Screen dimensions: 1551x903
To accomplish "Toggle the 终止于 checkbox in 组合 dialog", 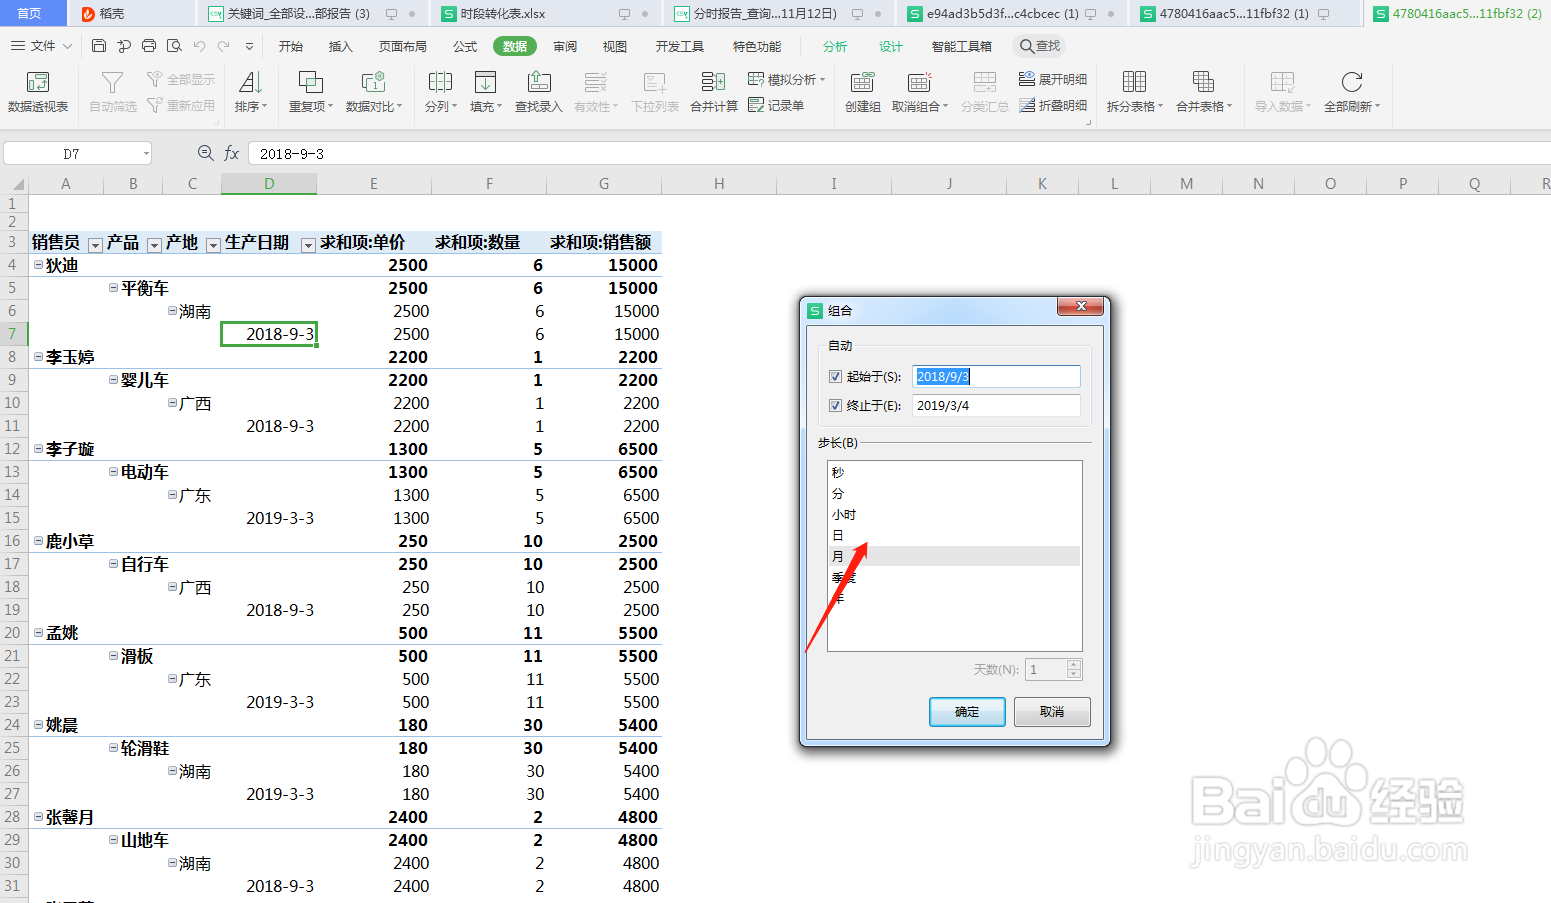I will 835,406.
